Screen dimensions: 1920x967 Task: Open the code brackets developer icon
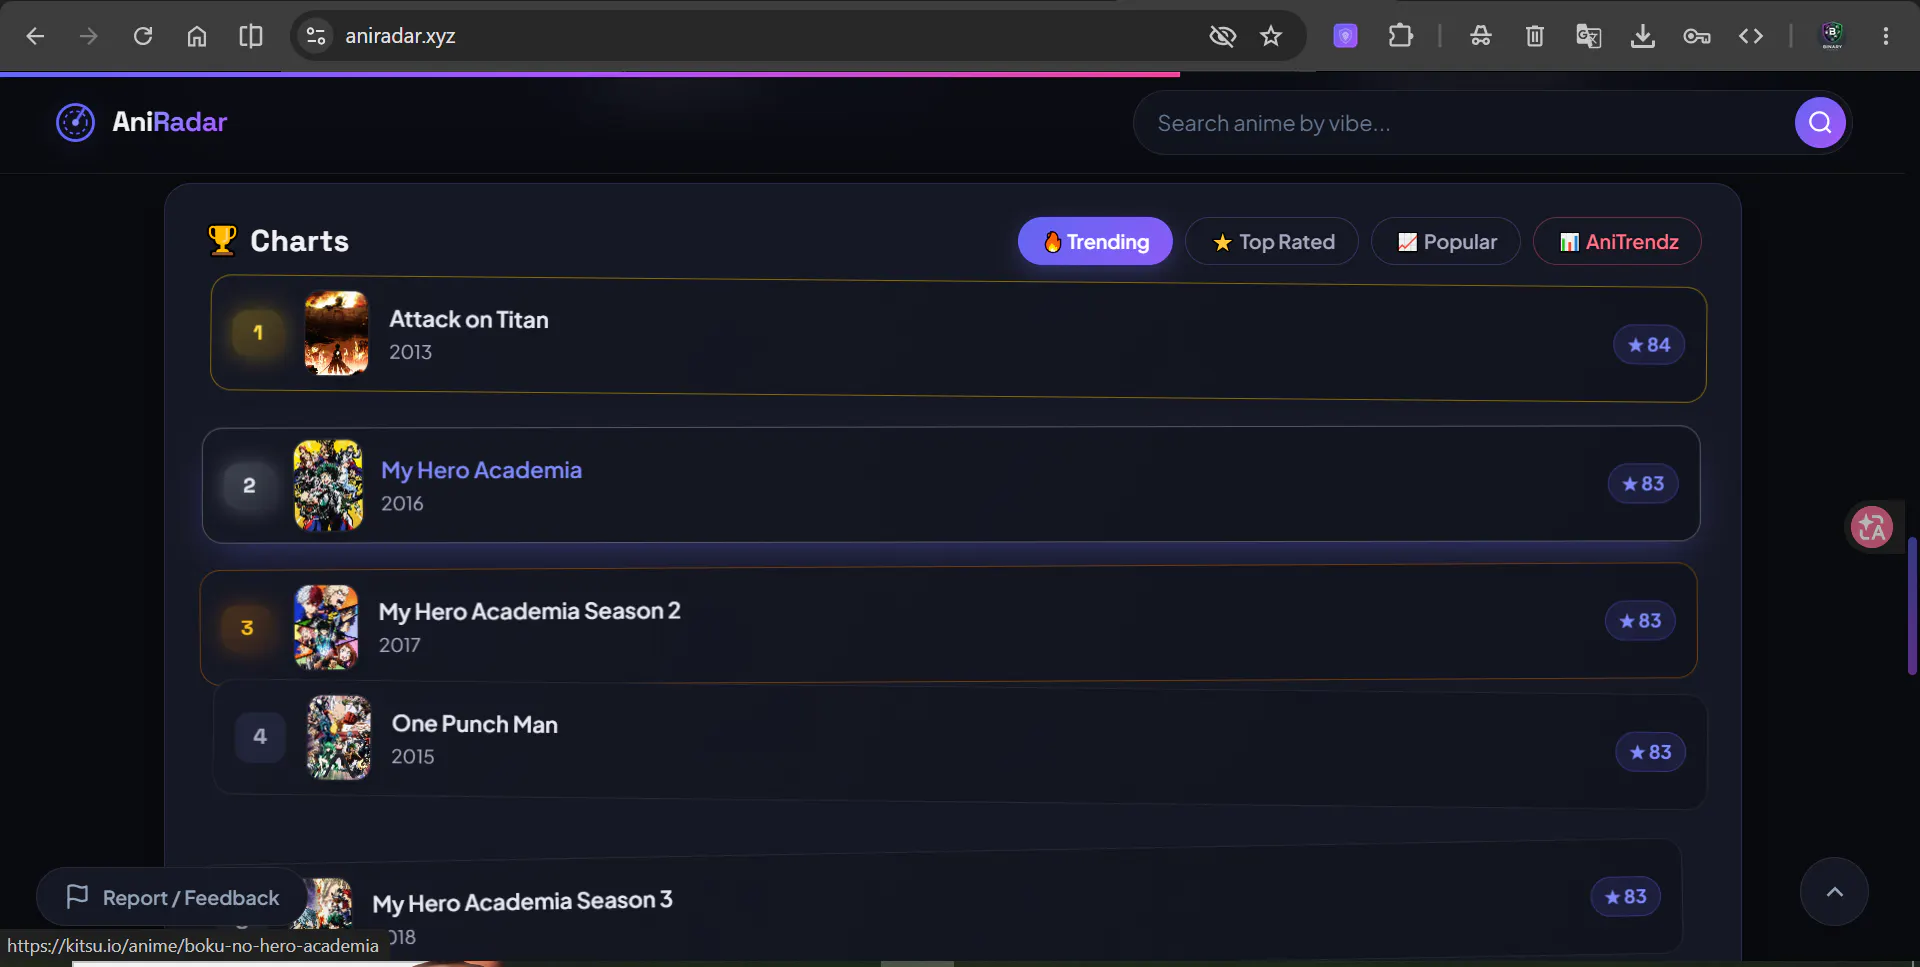1751,36
